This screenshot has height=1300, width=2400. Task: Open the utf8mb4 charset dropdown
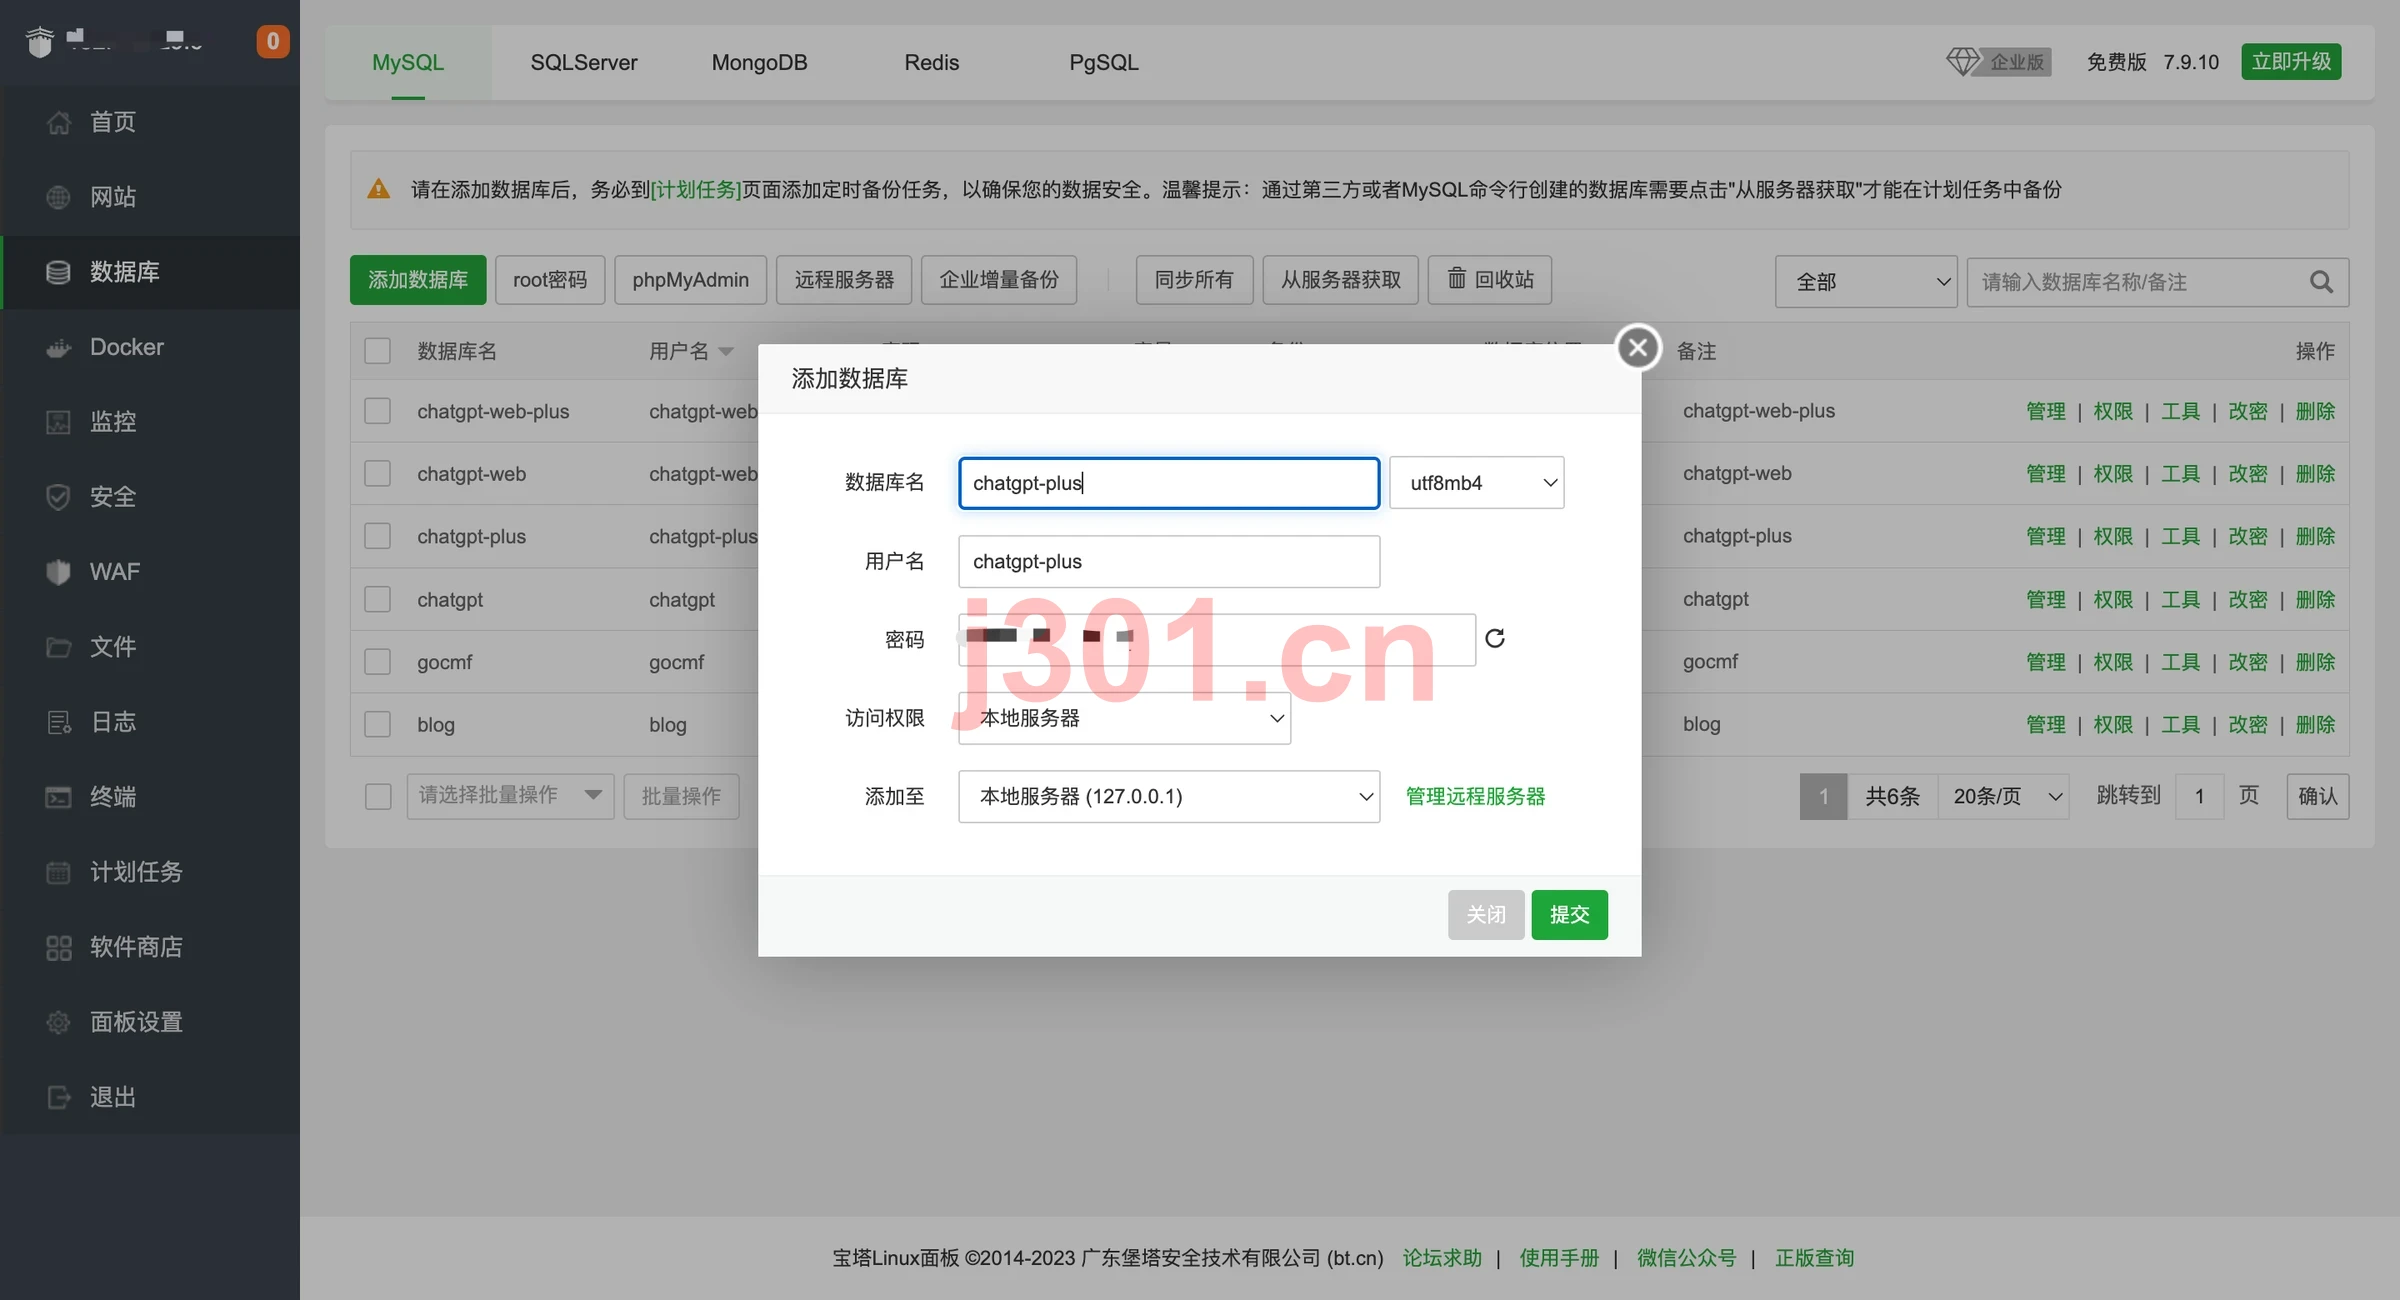tap(1476, 483)
